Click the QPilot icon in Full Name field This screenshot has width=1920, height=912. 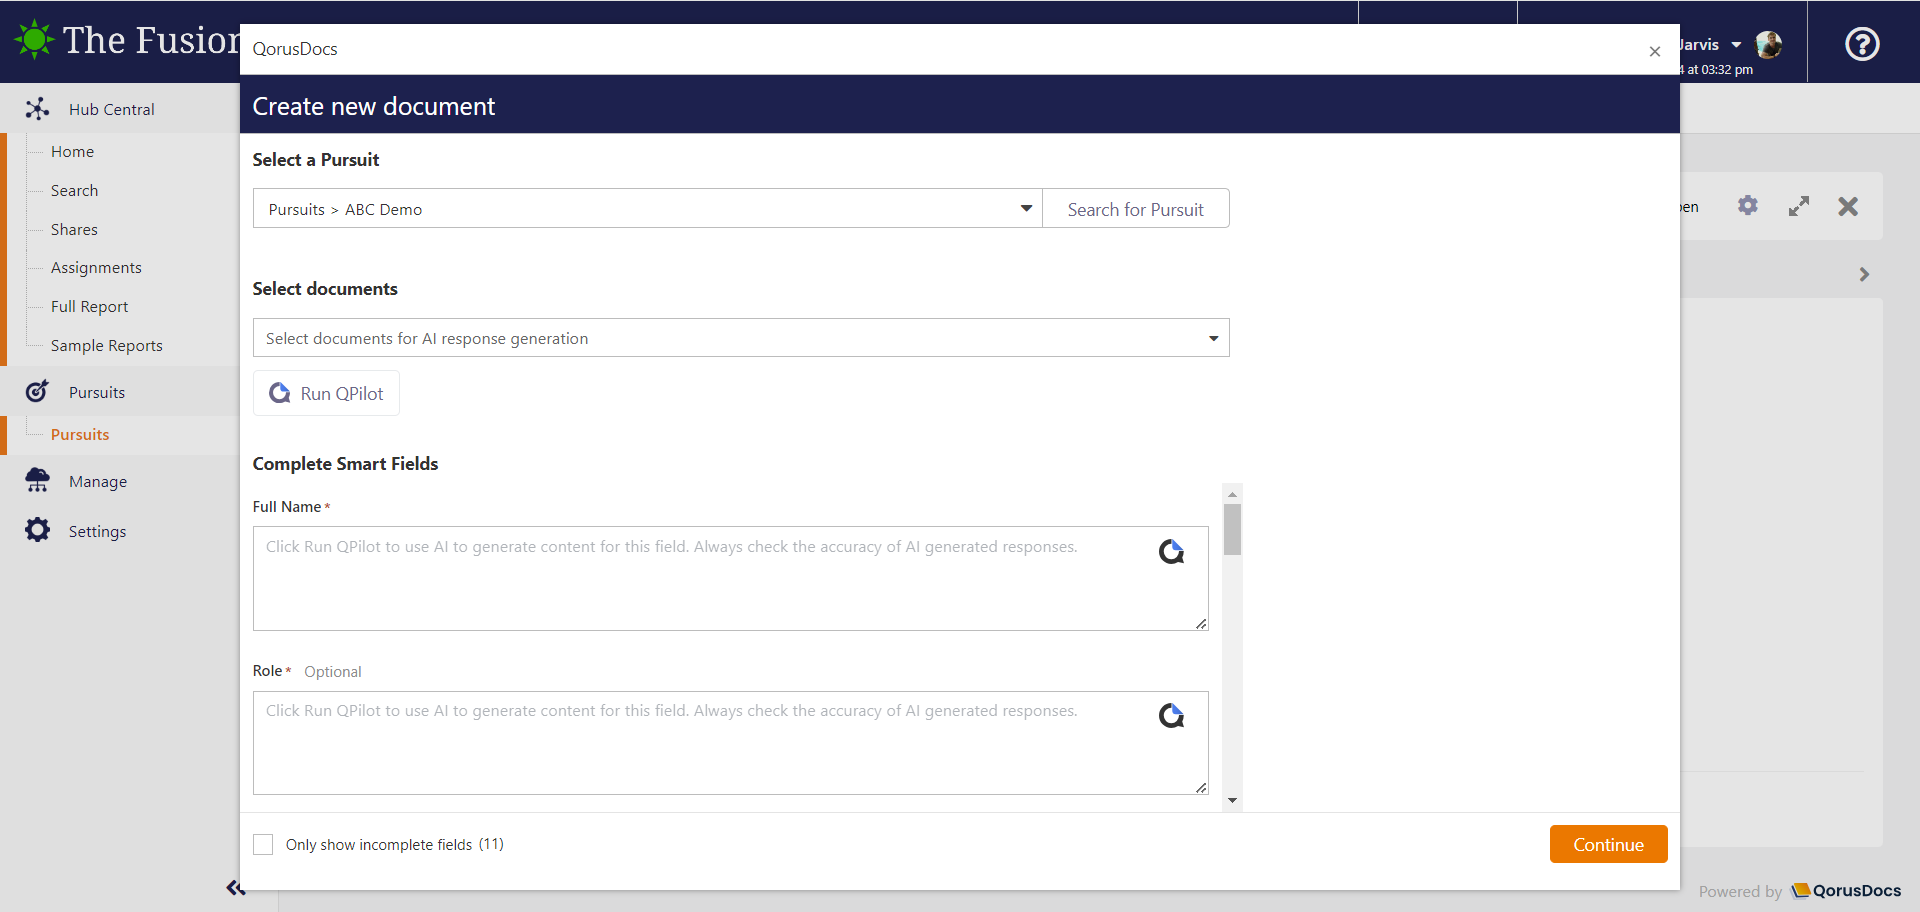1171,551
